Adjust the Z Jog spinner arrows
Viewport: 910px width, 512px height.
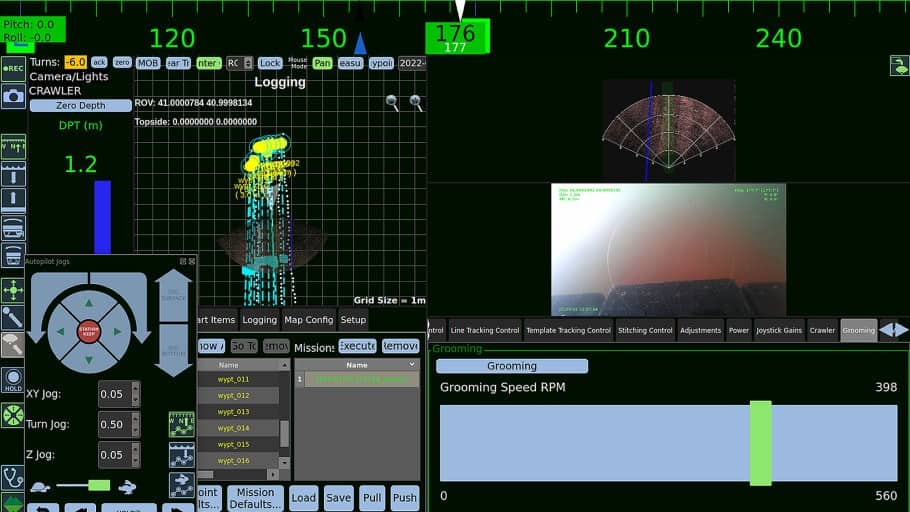click(136, 455)
